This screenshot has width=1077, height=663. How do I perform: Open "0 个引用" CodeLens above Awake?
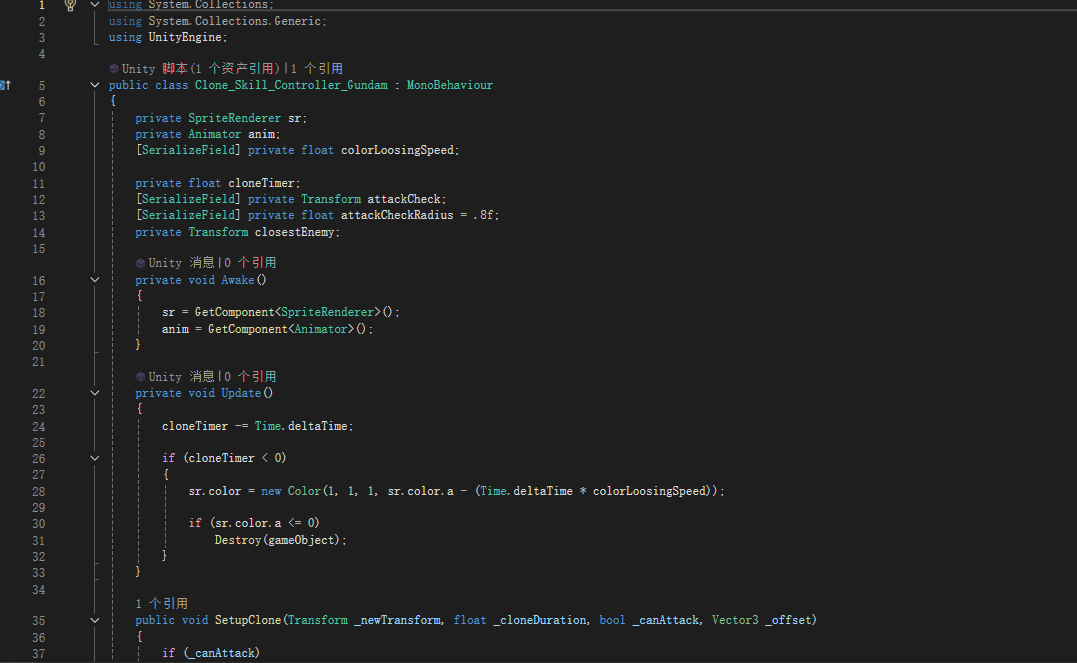250,263
